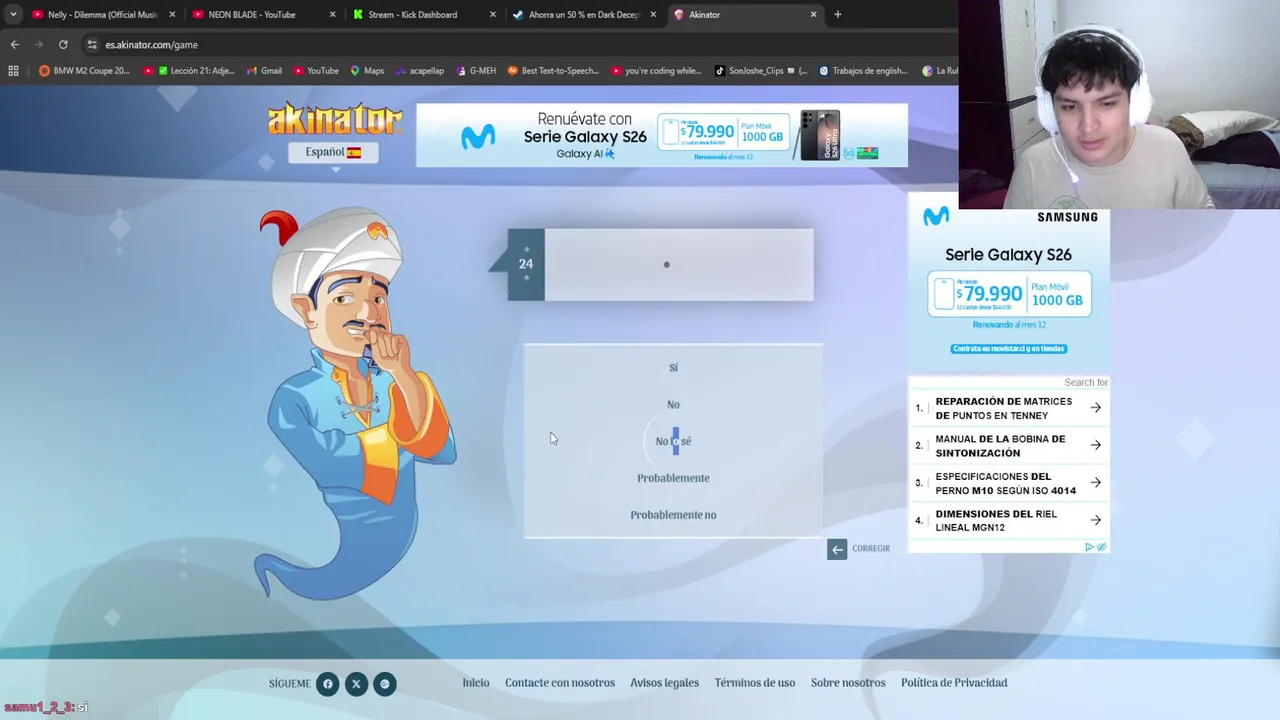
Task: Answer Probablemente no
Action: point(673,515)
